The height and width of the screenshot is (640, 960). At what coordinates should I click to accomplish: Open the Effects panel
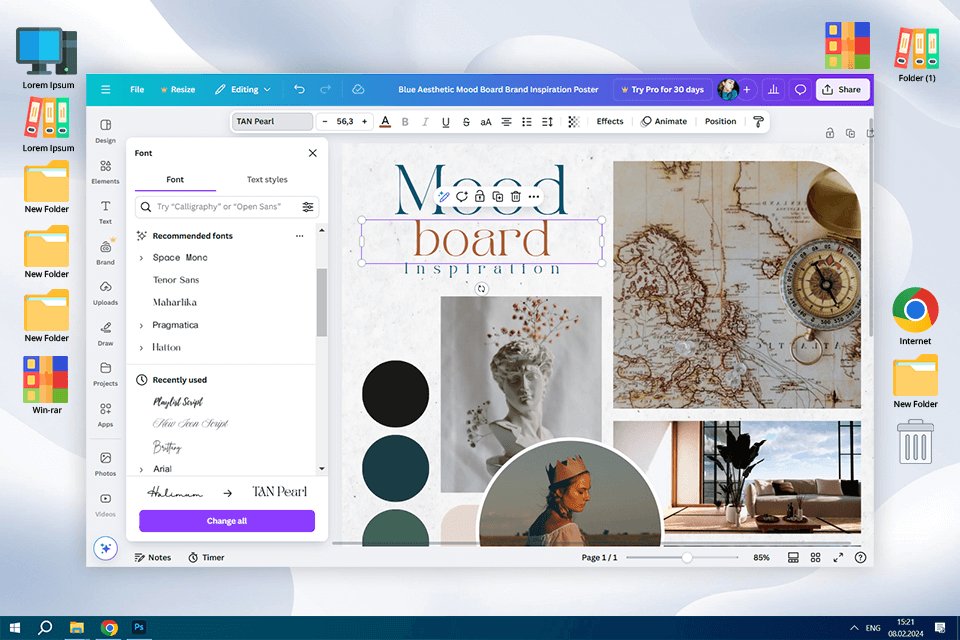click(x=610, y=121)
